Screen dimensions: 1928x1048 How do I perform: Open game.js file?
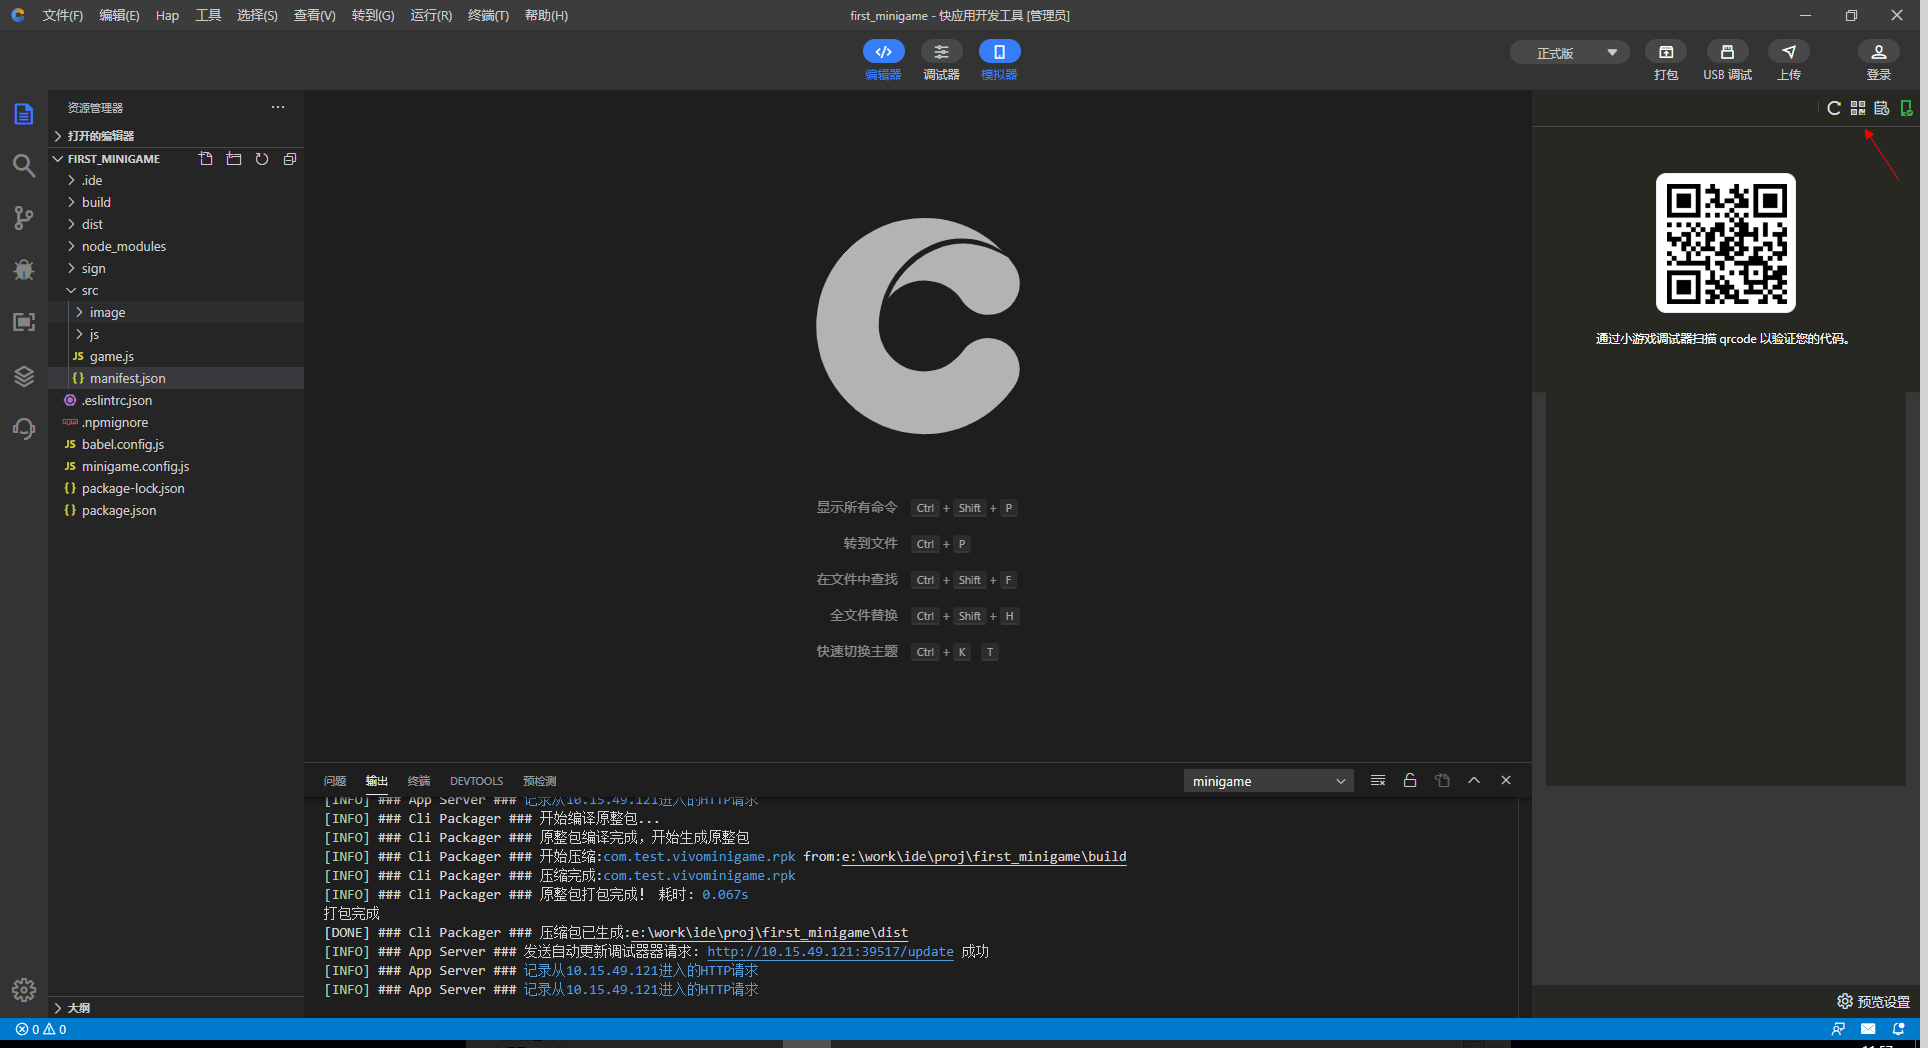(x=176, y=357)
